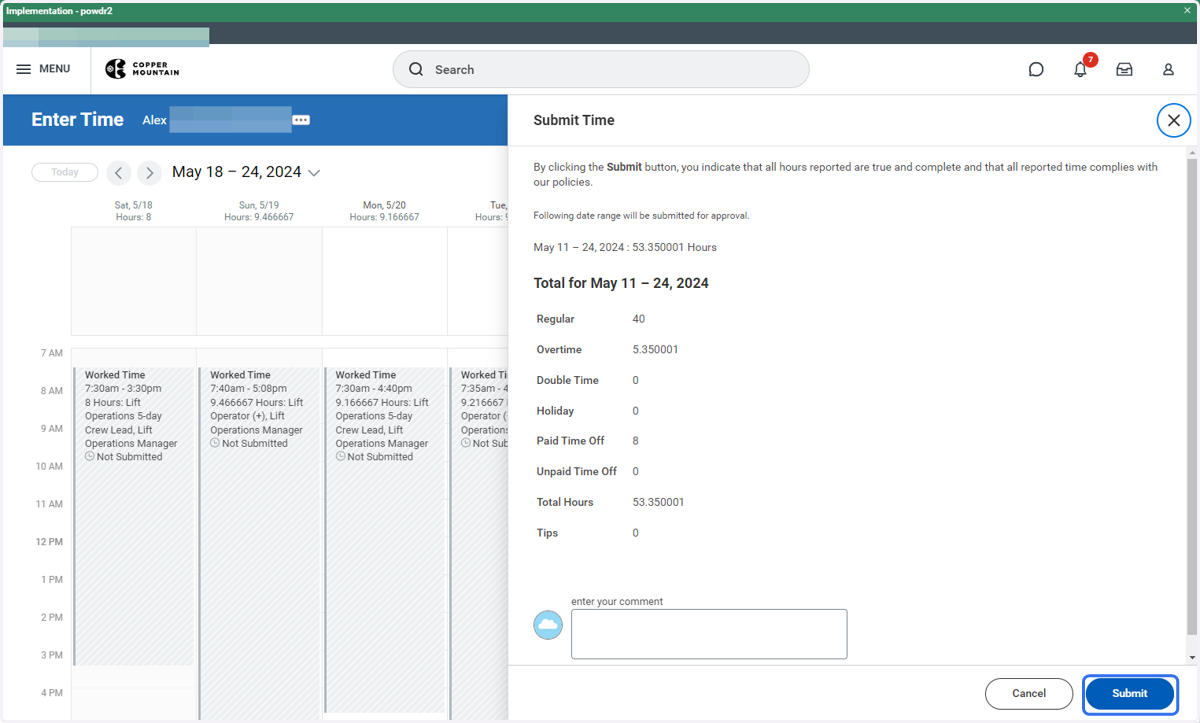Open the hamburger MENU button

point(43,69)
